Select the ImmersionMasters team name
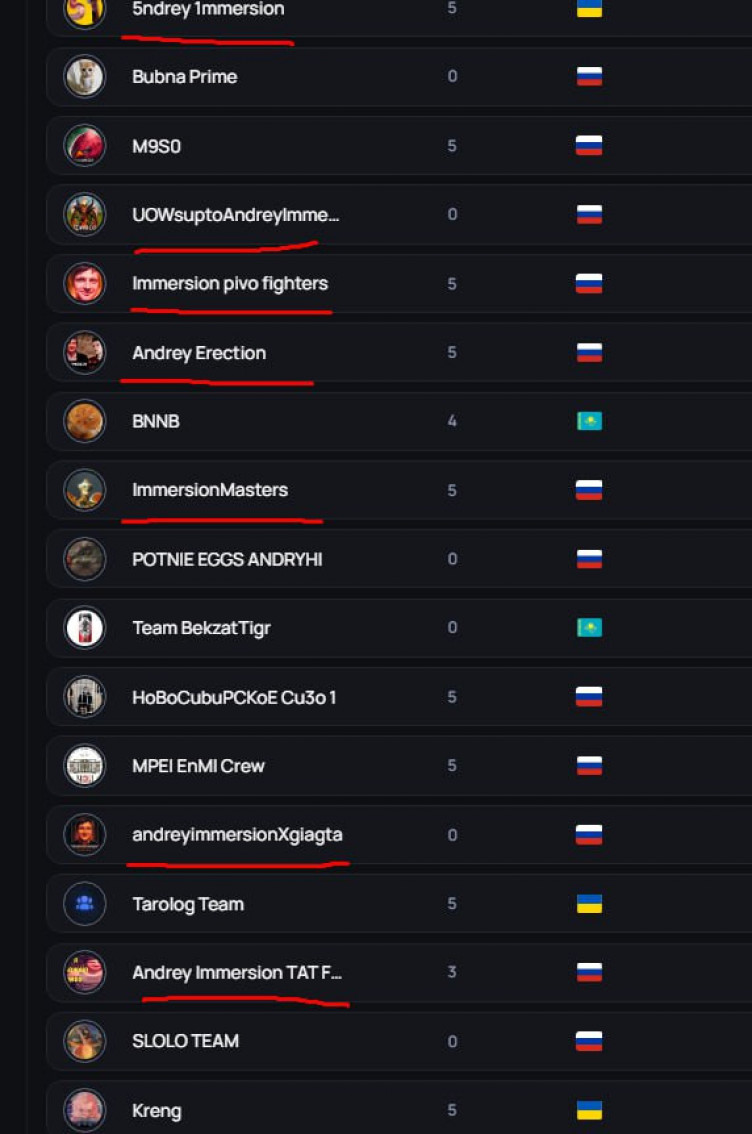 pos(210,490)
